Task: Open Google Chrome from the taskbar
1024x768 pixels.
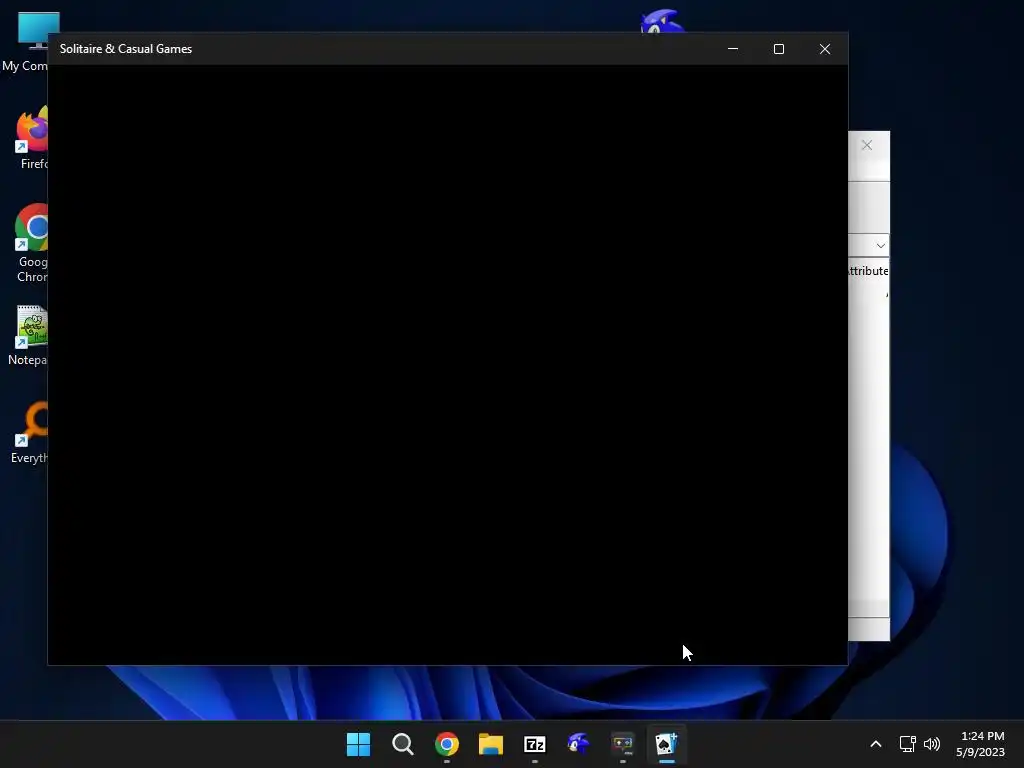Action: click(447, 744)
